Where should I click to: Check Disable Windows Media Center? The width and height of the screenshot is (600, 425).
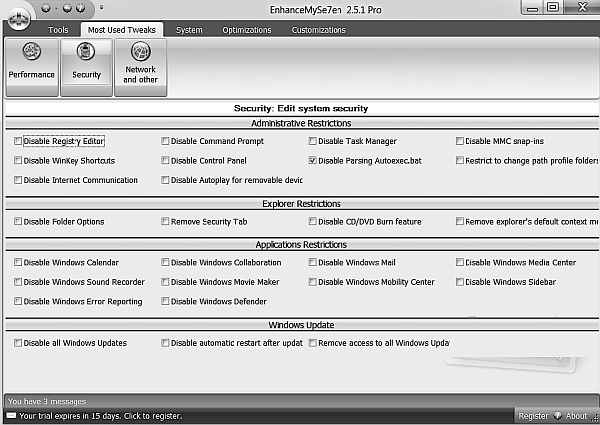(460, 262)
